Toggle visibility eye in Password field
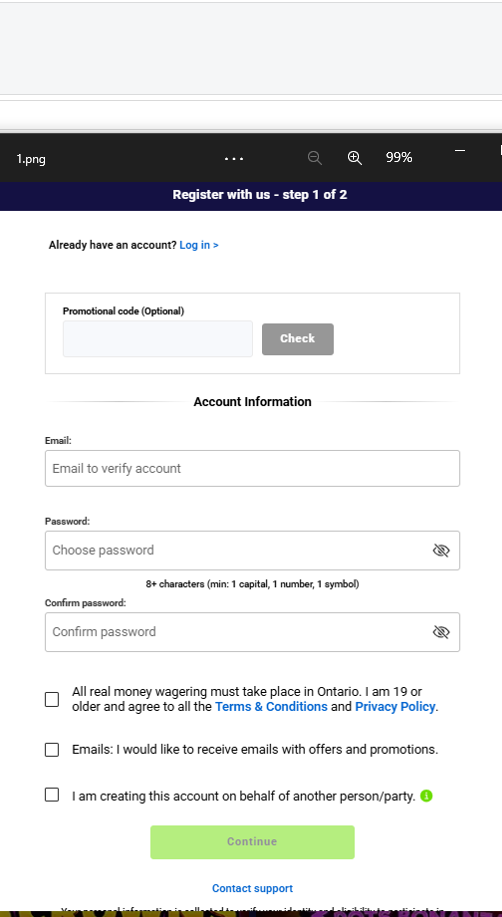The width and height of the screenshot is (502, 917). pyautogui.click(x=441, y=550)
